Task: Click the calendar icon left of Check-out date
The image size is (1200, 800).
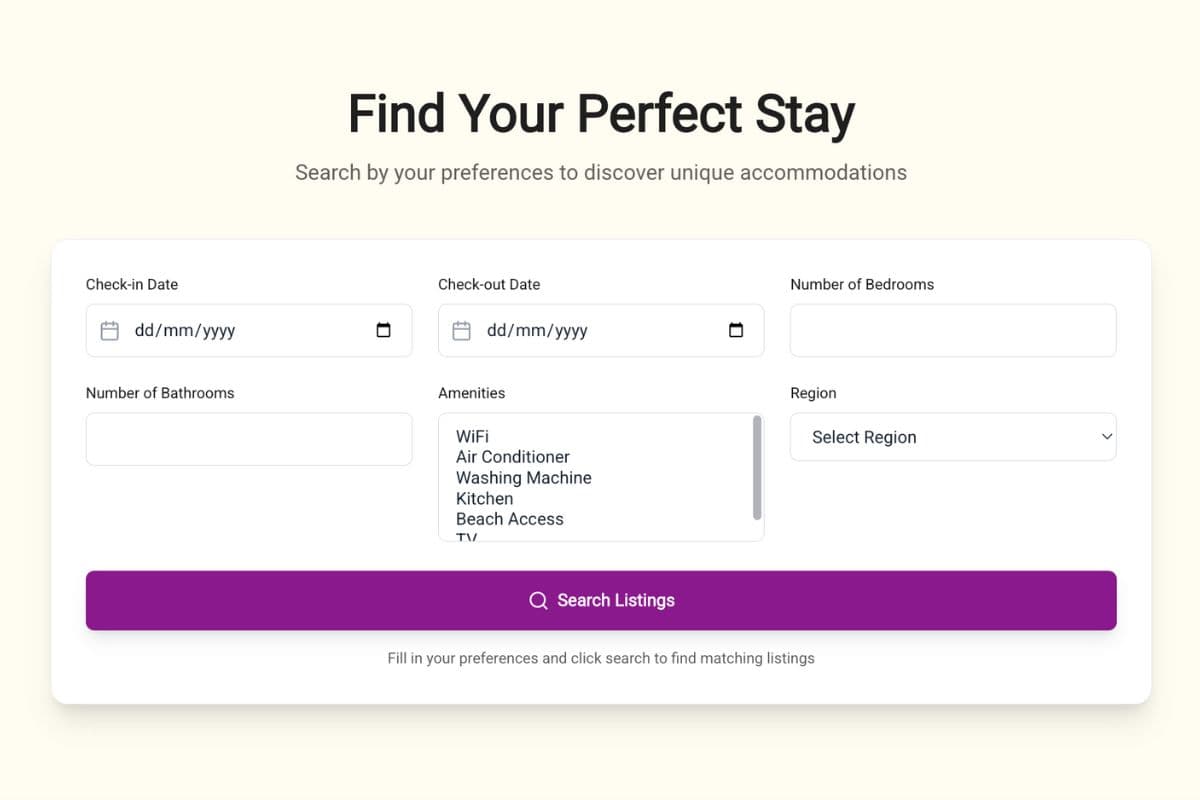Action: (x=462, y=330)
